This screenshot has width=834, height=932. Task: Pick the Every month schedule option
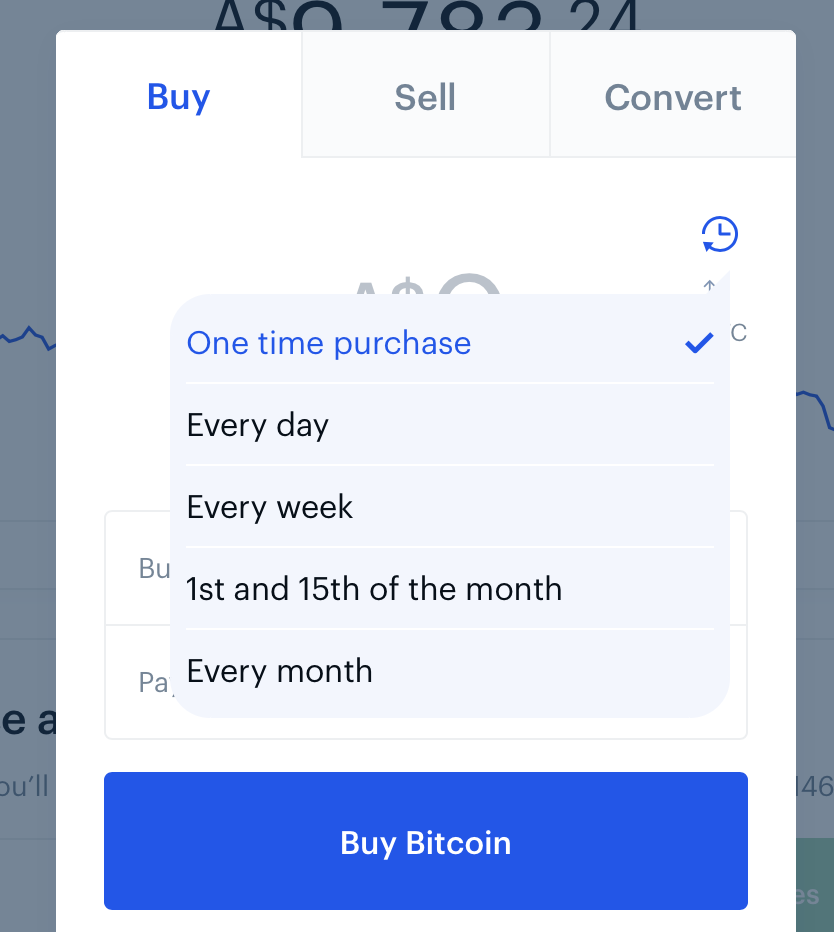coord(450,670)
